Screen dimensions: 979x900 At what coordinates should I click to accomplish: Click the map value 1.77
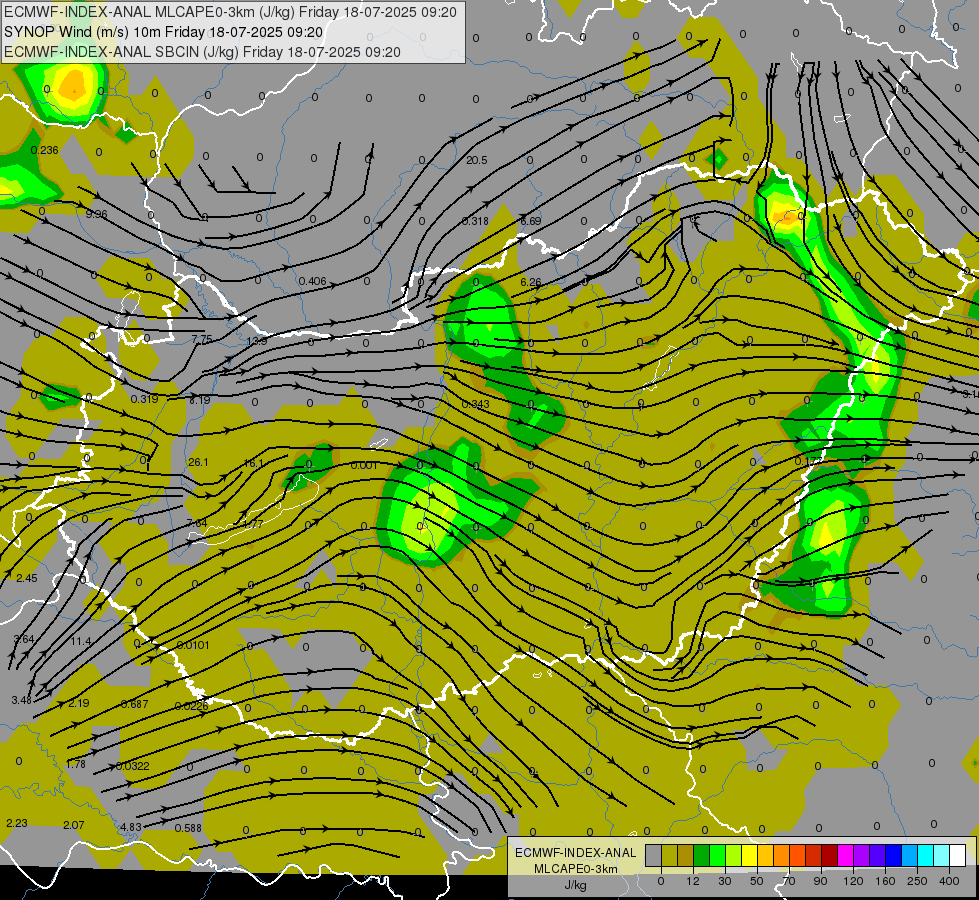(x=253, y=525)
